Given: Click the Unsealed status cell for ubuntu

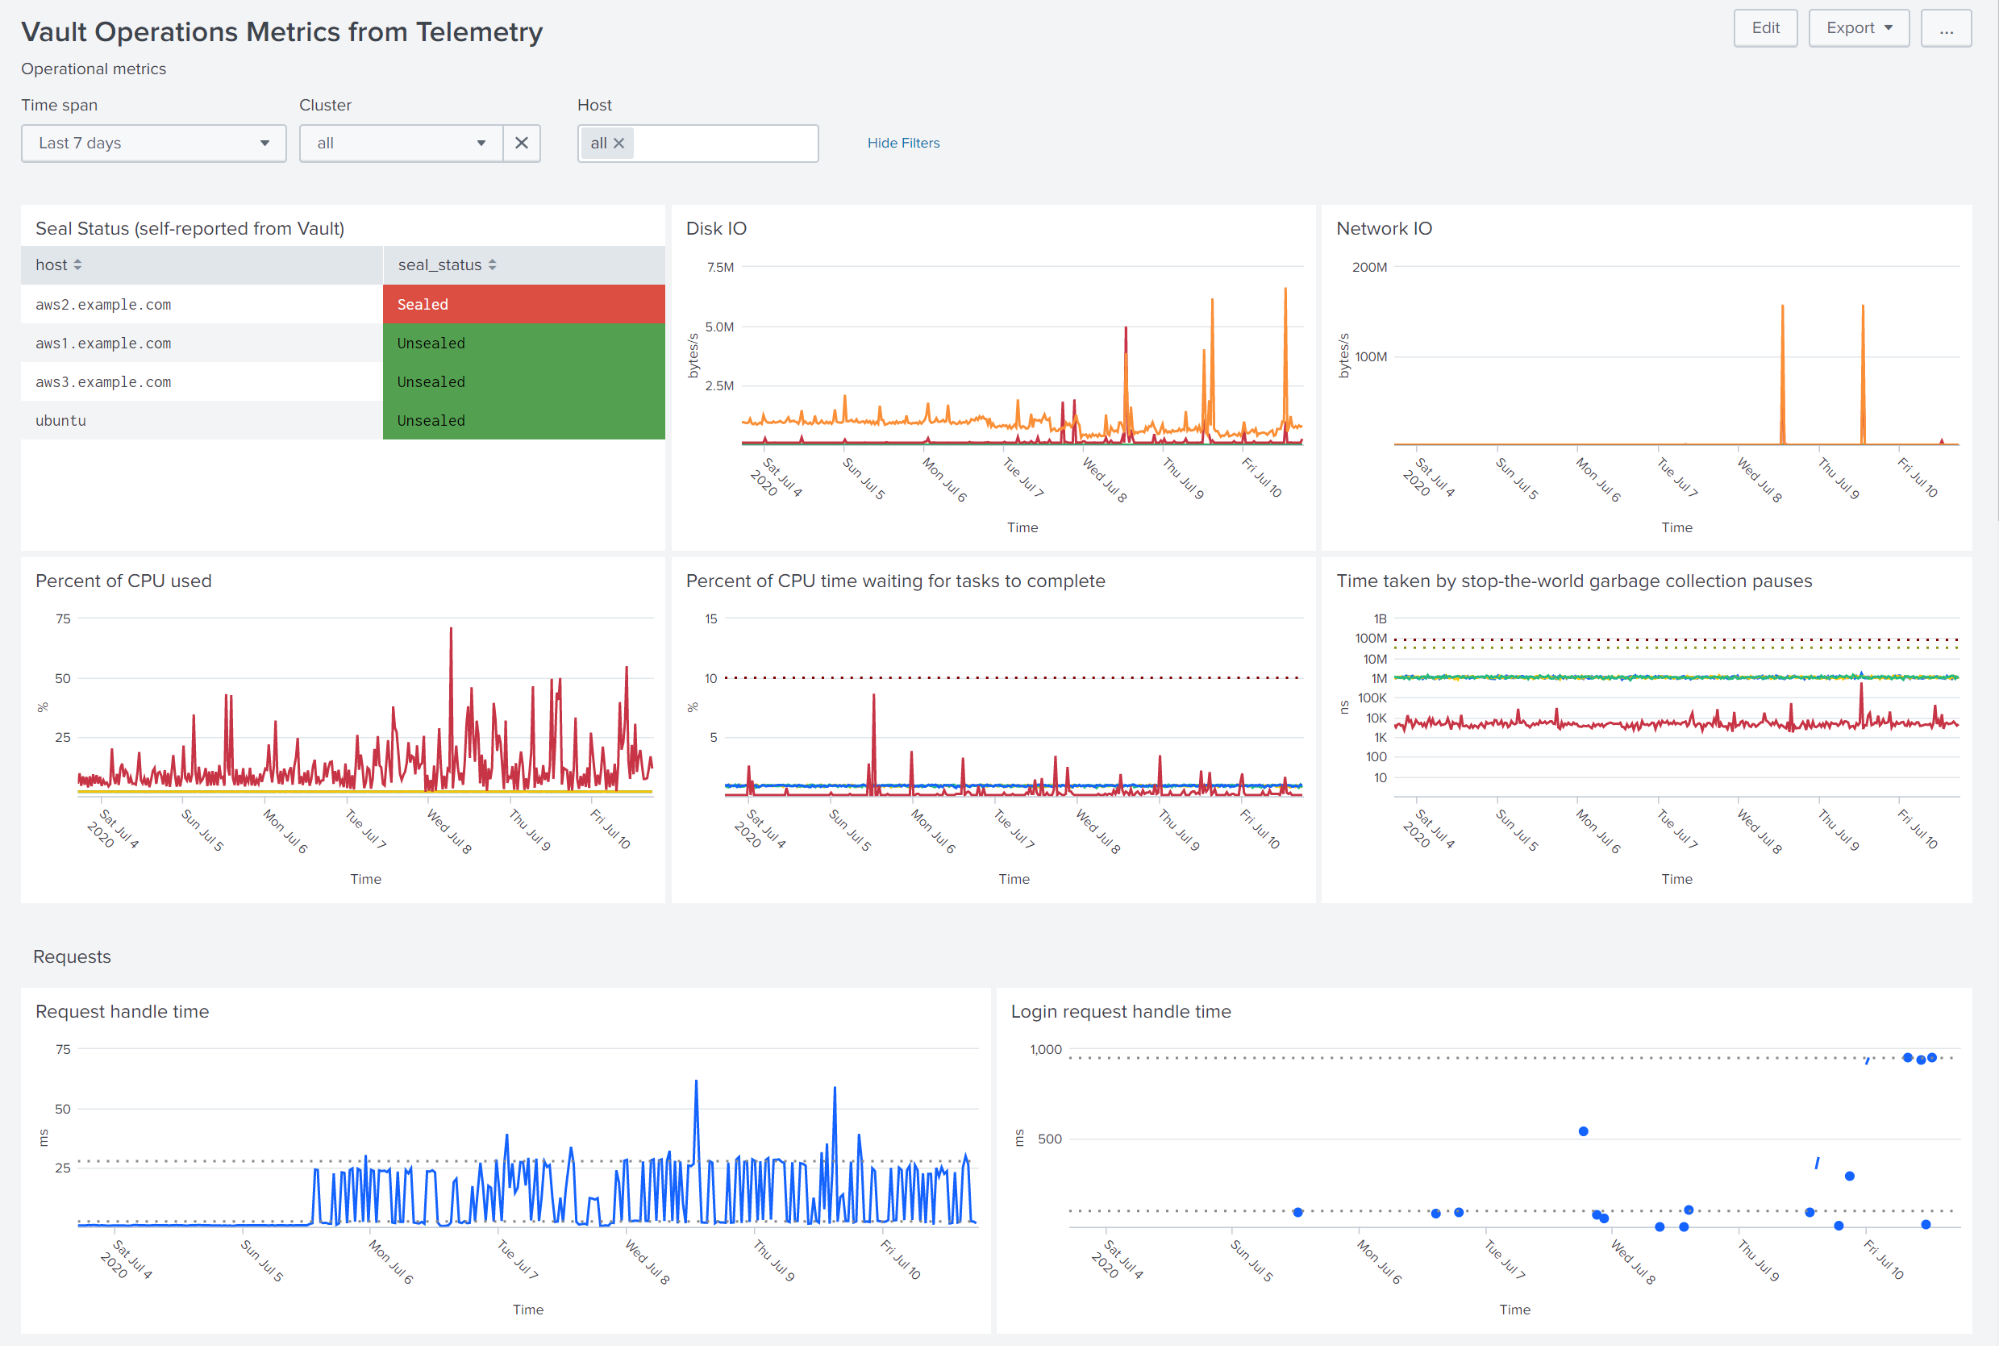Looking at the screenshot, I should (x=523, y=420).
